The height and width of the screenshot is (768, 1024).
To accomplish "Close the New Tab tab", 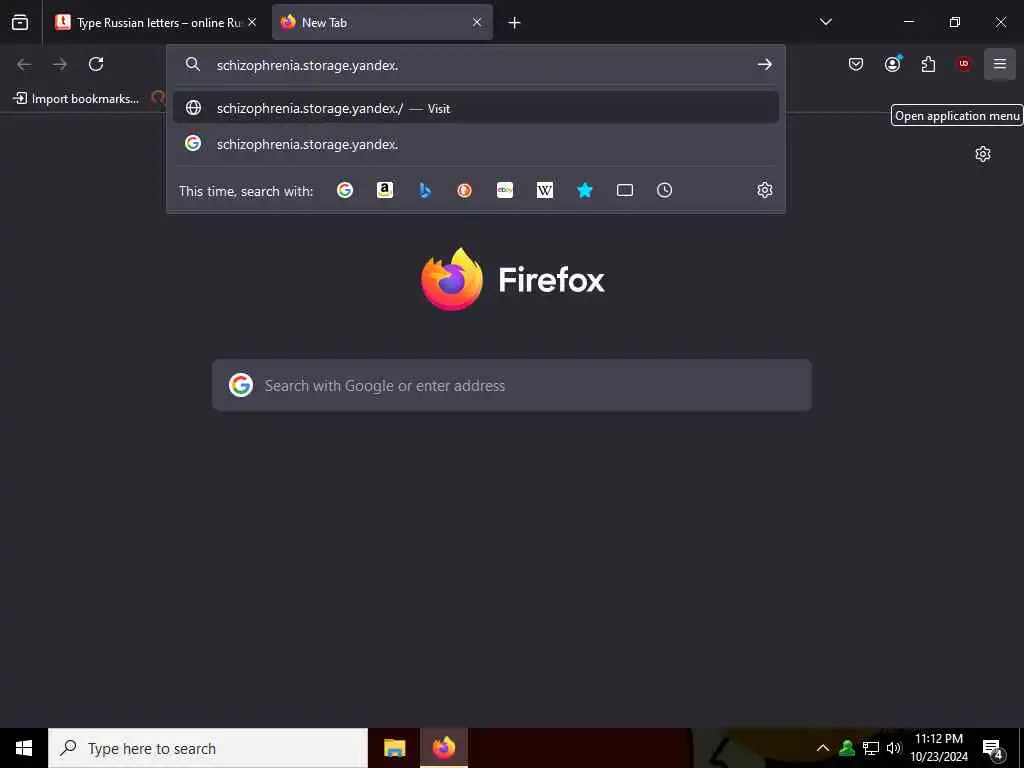I will click(477, 22).
